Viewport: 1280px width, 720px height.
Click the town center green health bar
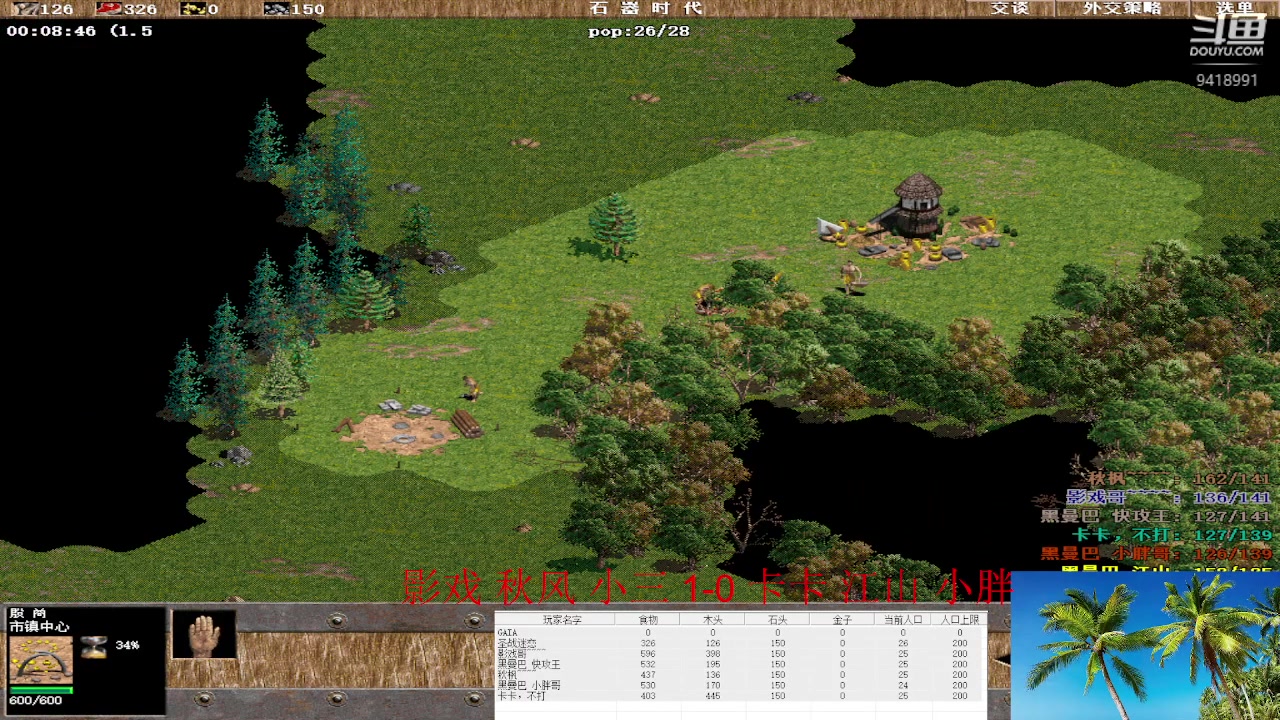[x=41, y=690]
